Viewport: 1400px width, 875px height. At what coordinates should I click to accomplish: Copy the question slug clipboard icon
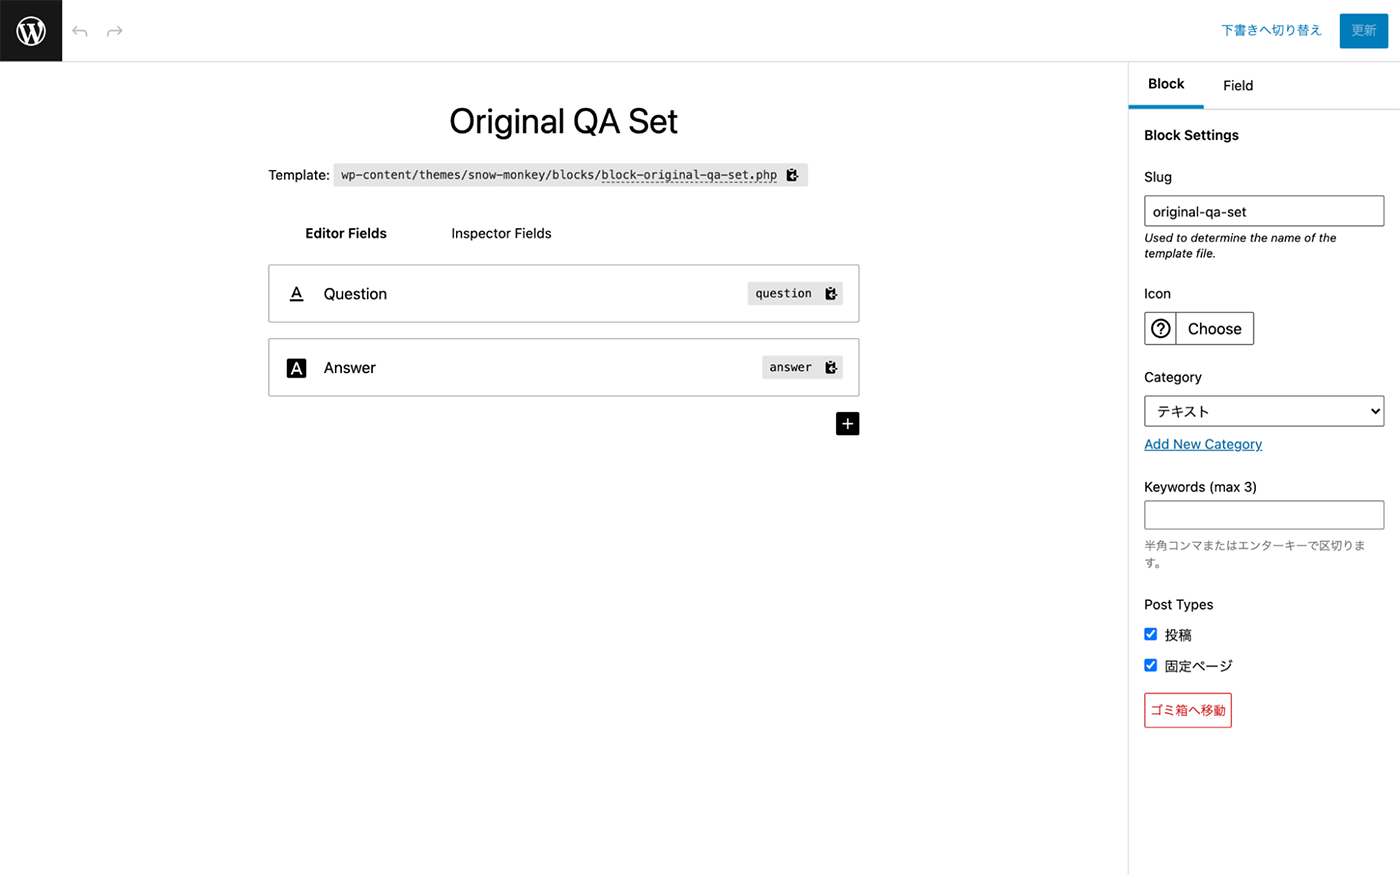pos(830,294)
